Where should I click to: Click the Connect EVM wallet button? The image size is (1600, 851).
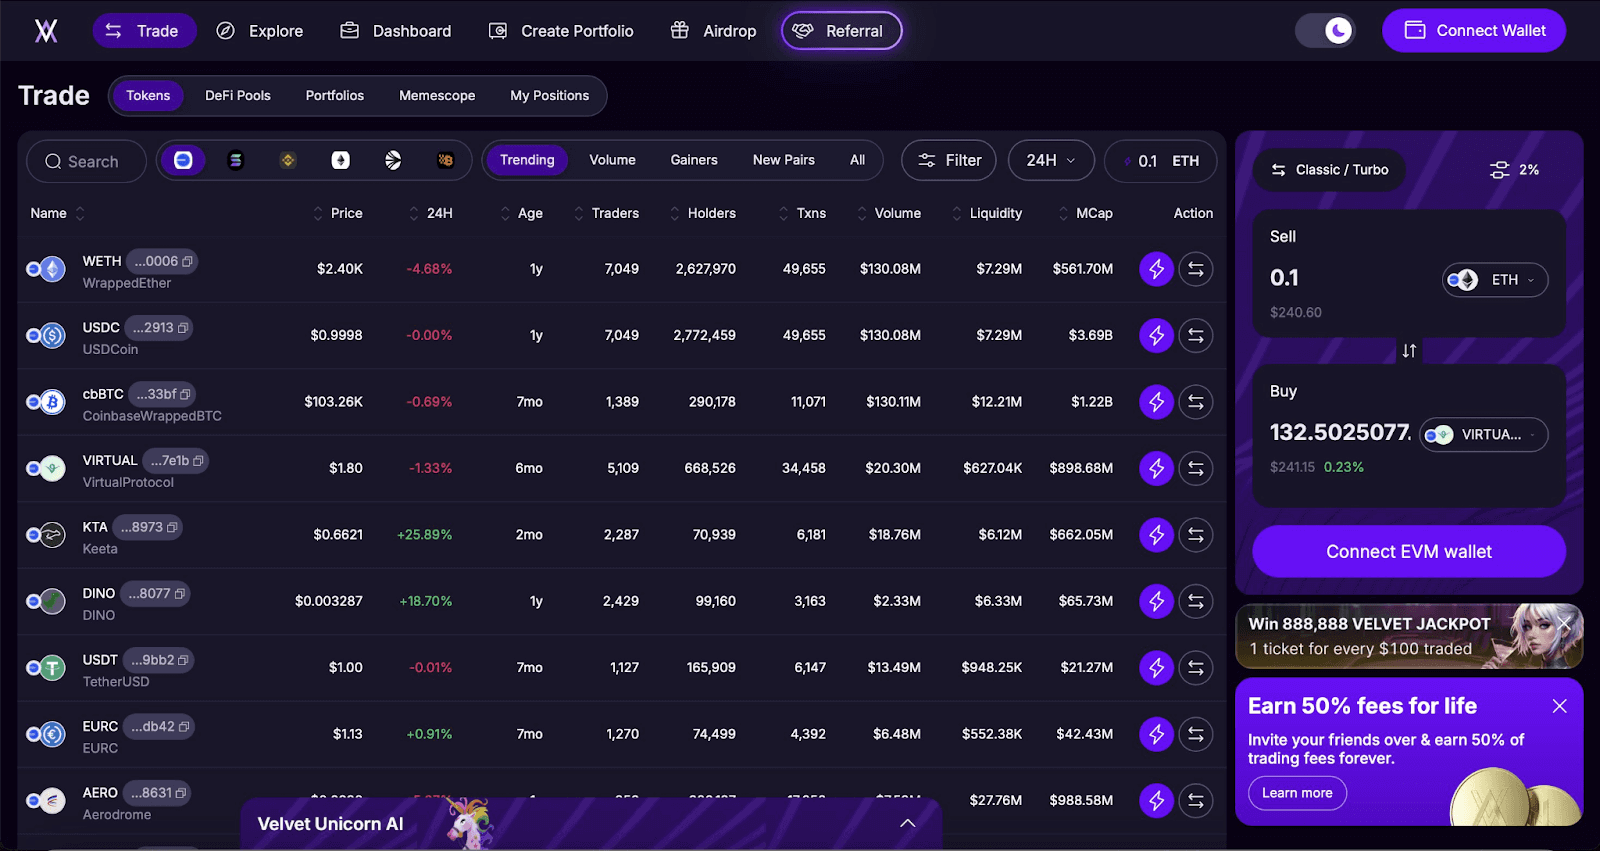click(1408, 552)
